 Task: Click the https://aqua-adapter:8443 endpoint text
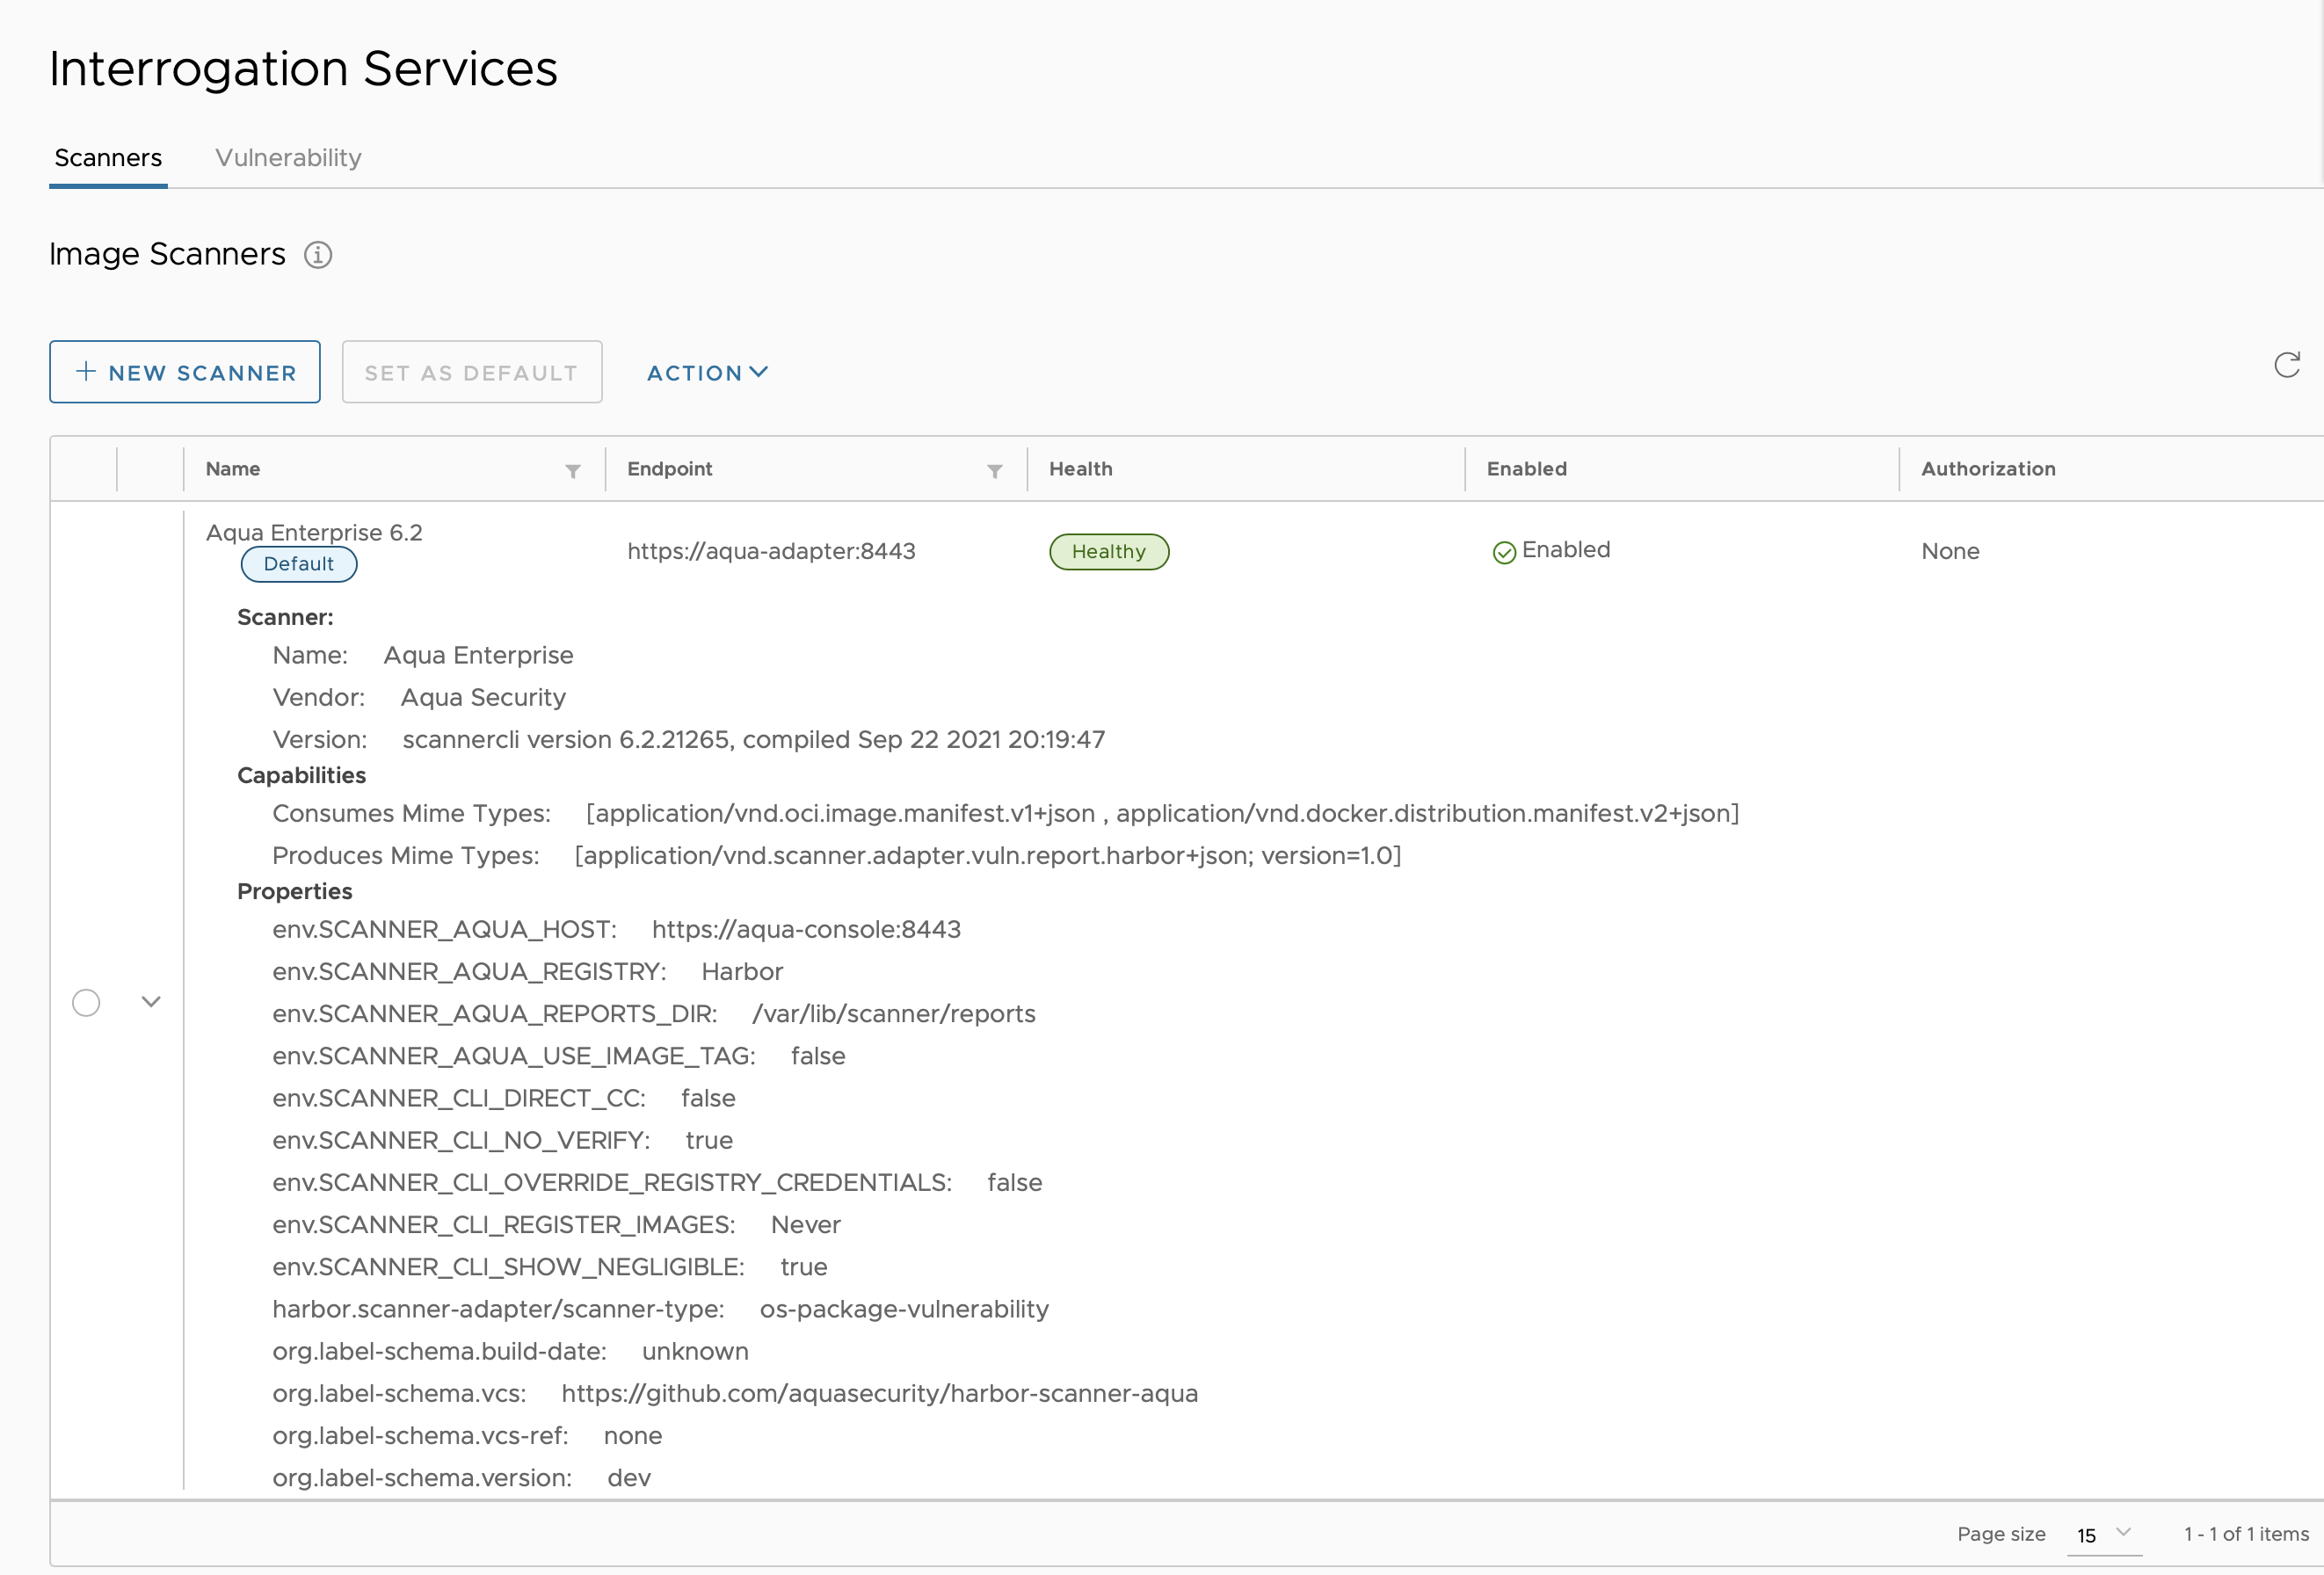click(x=771, y=551)
